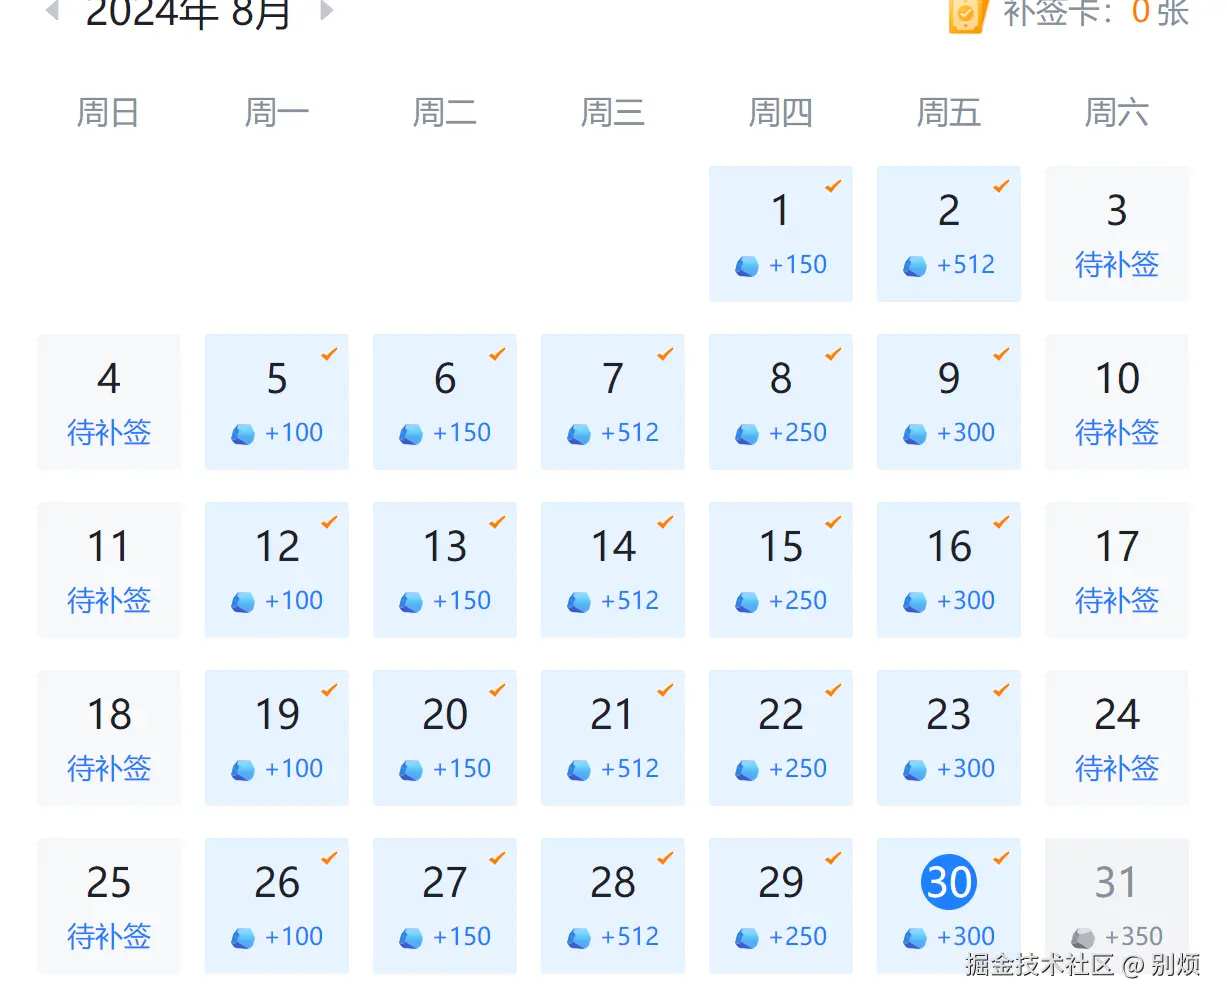Viewport: 1227px width, 1005px height.
Task: Click the ore icon next to +512 on August 7
Action: click(x=577, y=433)
